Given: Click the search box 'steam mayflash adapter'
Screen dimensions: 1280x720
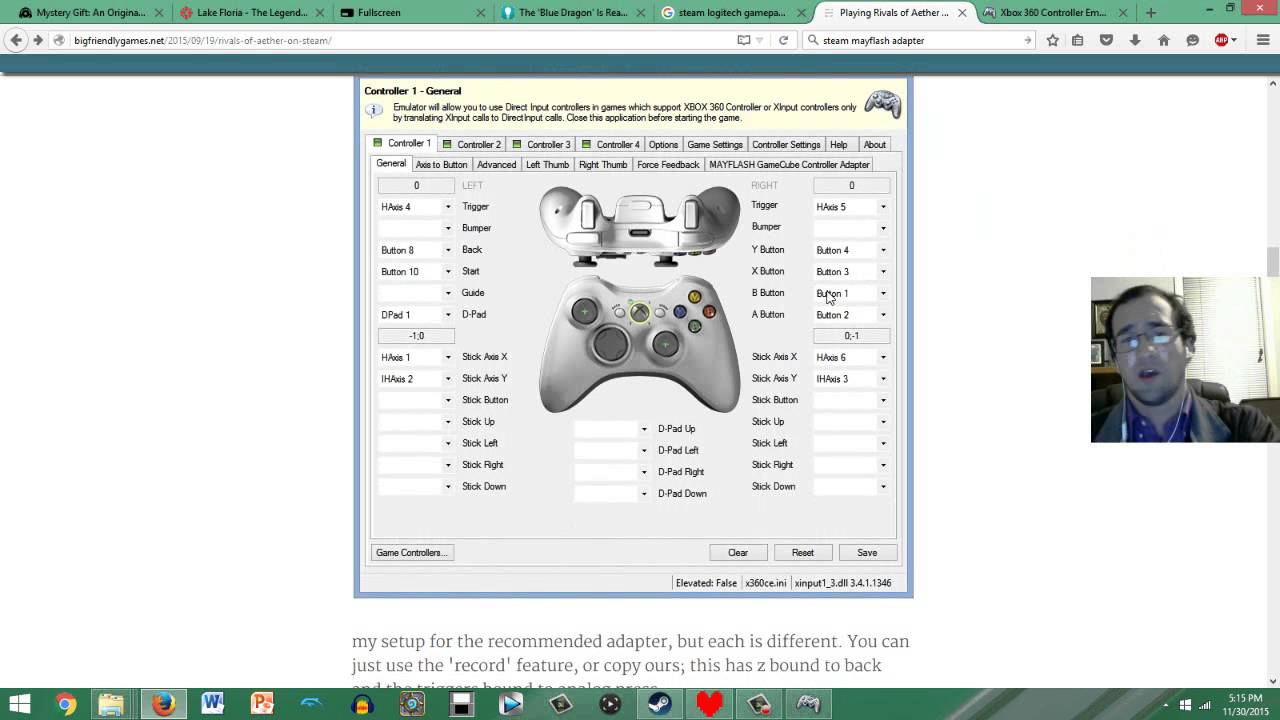Looking at the screenshot, I should click(x=918, y=40).
